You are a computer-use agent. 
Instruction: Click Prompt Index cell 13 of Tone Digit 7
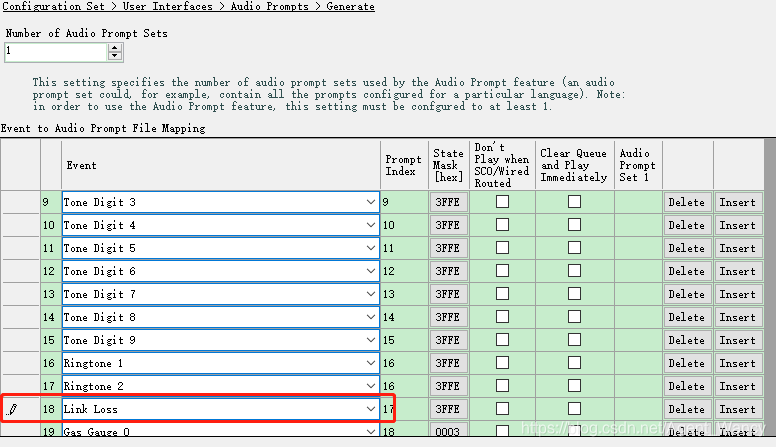point(404,294)
